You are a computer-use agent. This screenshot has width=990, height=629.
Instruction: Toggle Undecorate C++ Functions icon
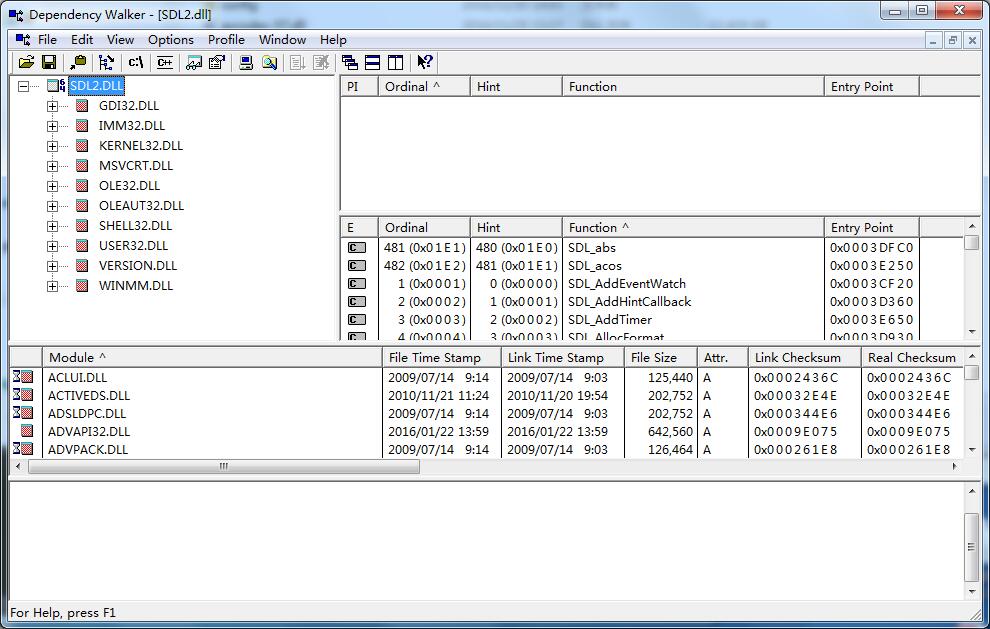tap(165, 62)
